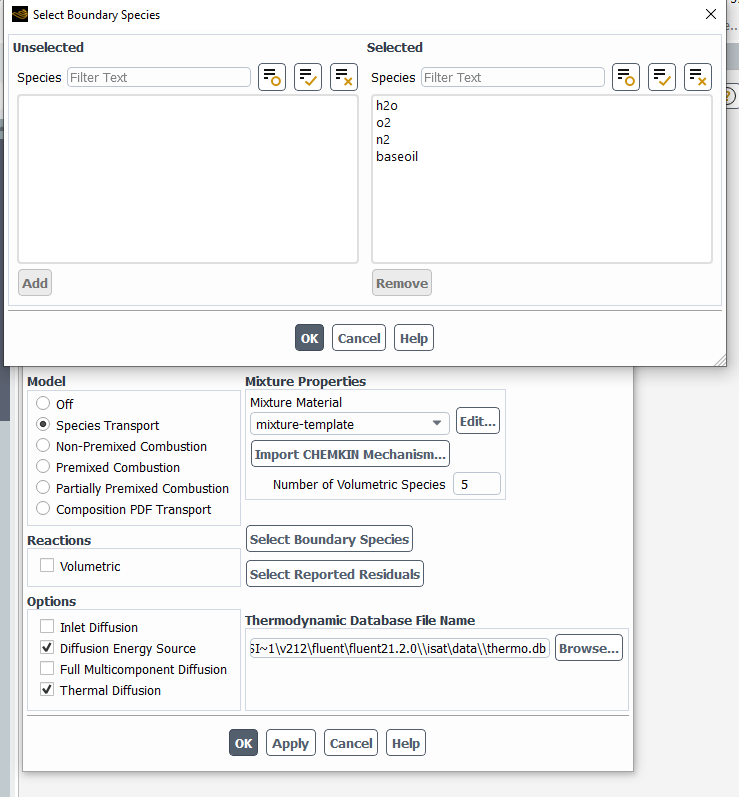739x797 pixels.
Task: Enable Inlet Diffusion option
Action: (x=47, y=626)
